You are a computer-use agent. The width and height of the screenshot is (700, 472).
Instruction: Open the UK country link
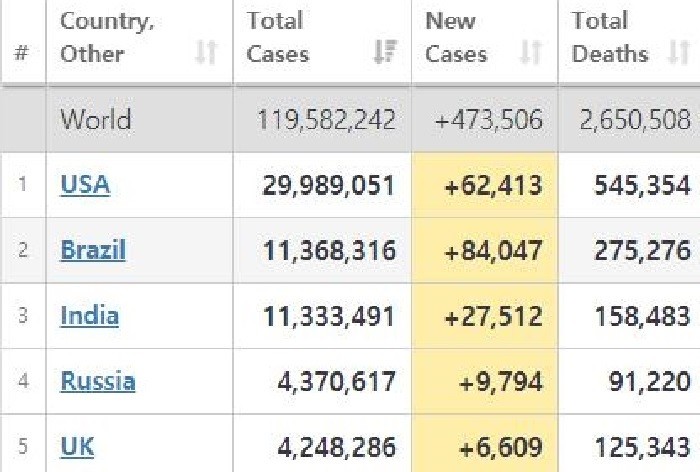78,446
